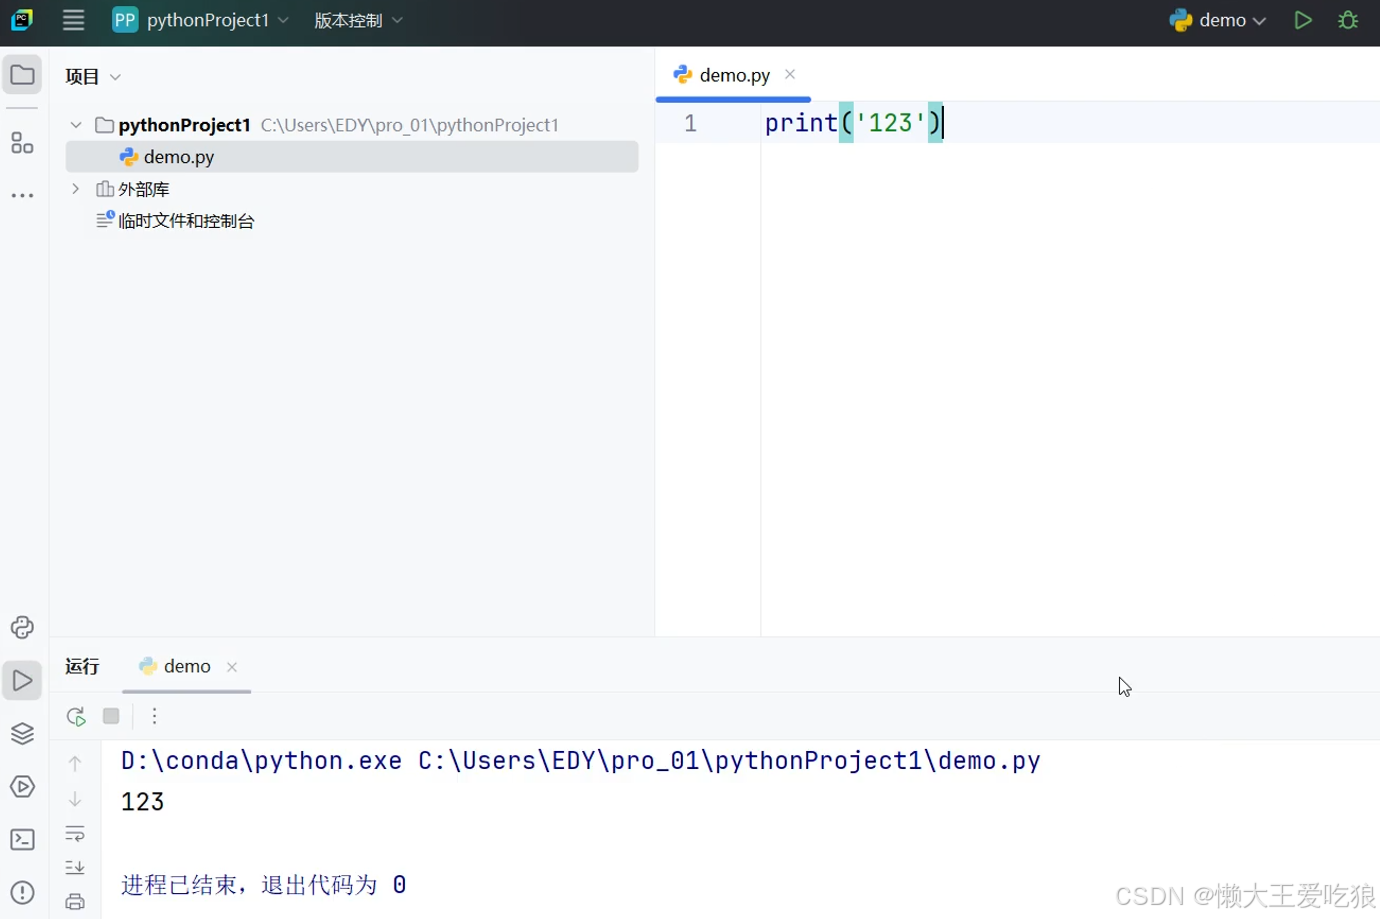Select demo.py in the project tree
The width and height of the screenshot is (1380, 919).
352,157
